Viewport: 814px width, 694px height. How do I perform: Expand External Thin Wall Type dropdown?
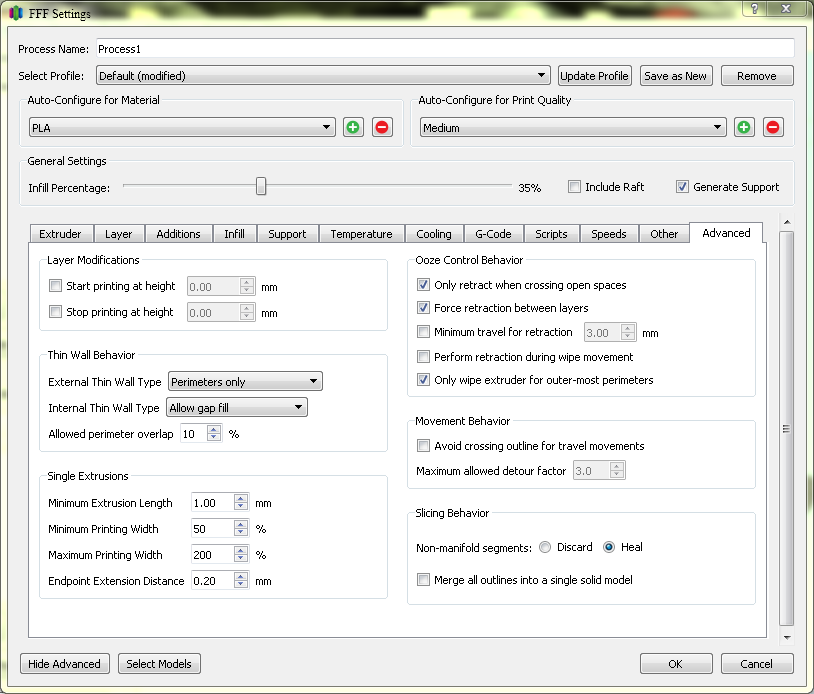[245, 382]
